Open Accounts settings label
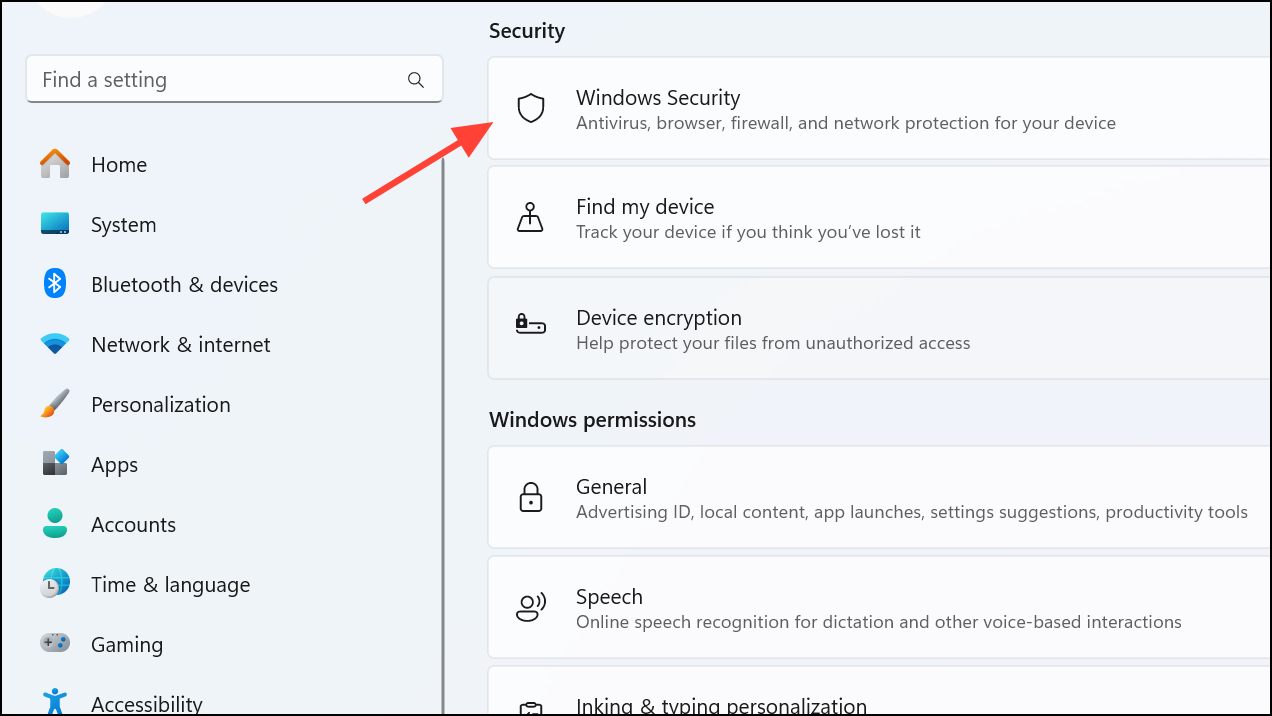1272x716 pixels. pyautogui.click(x=133, y=525)
